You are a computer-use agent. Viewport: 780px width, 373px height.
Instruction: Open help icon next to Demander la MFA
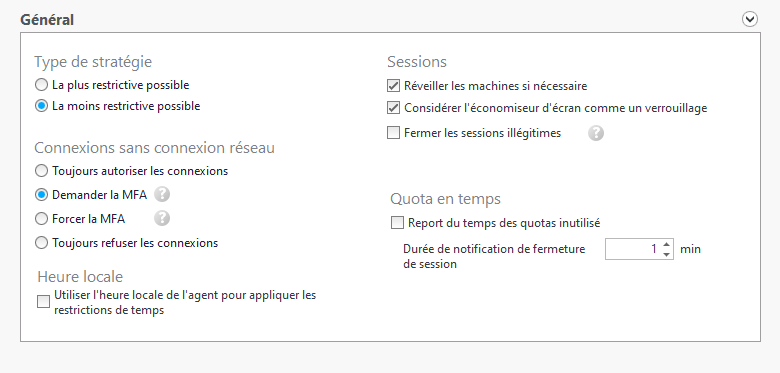(162, 194)
